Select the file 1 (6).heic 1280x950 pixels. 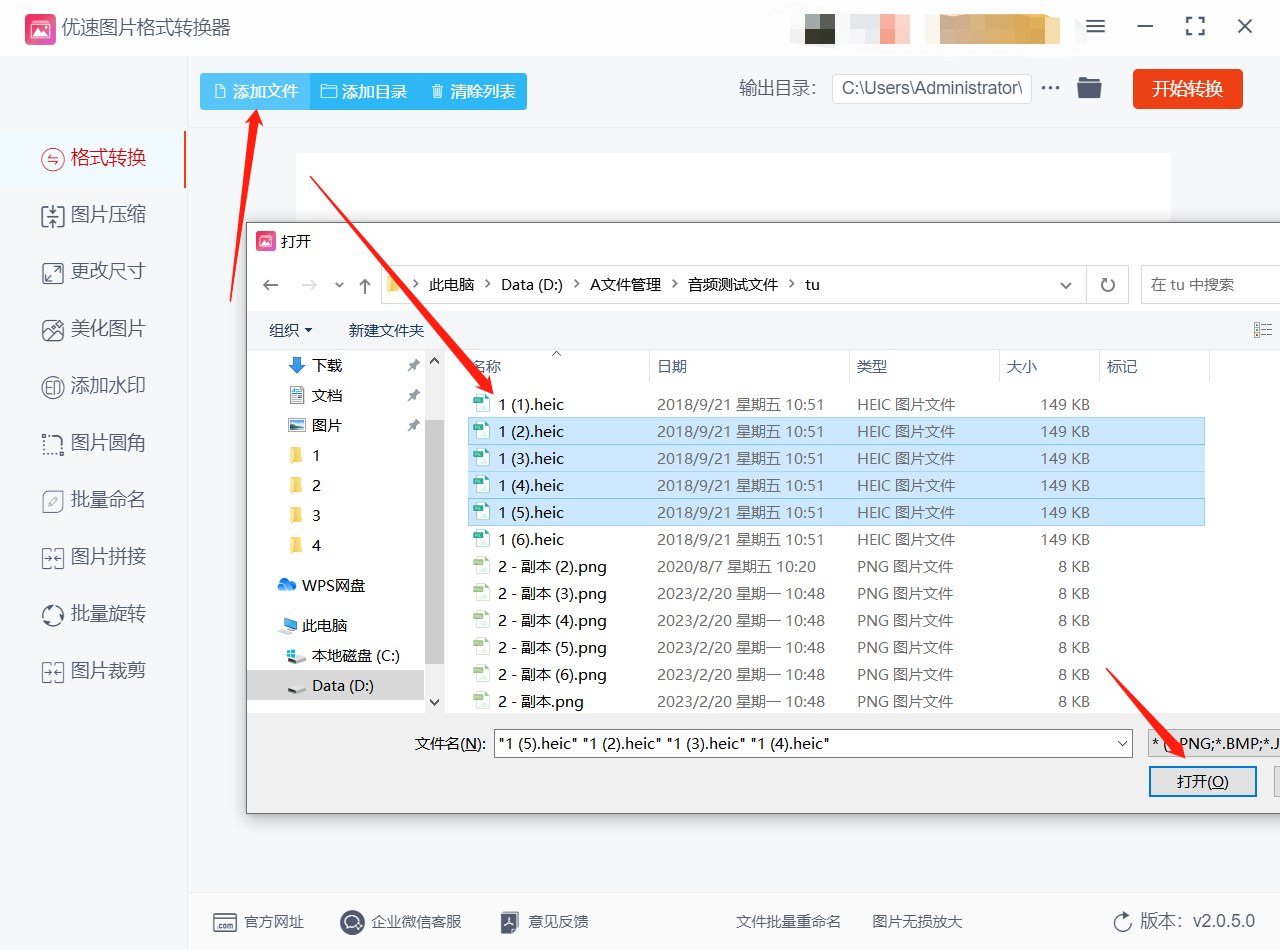[x=530, y=539]
